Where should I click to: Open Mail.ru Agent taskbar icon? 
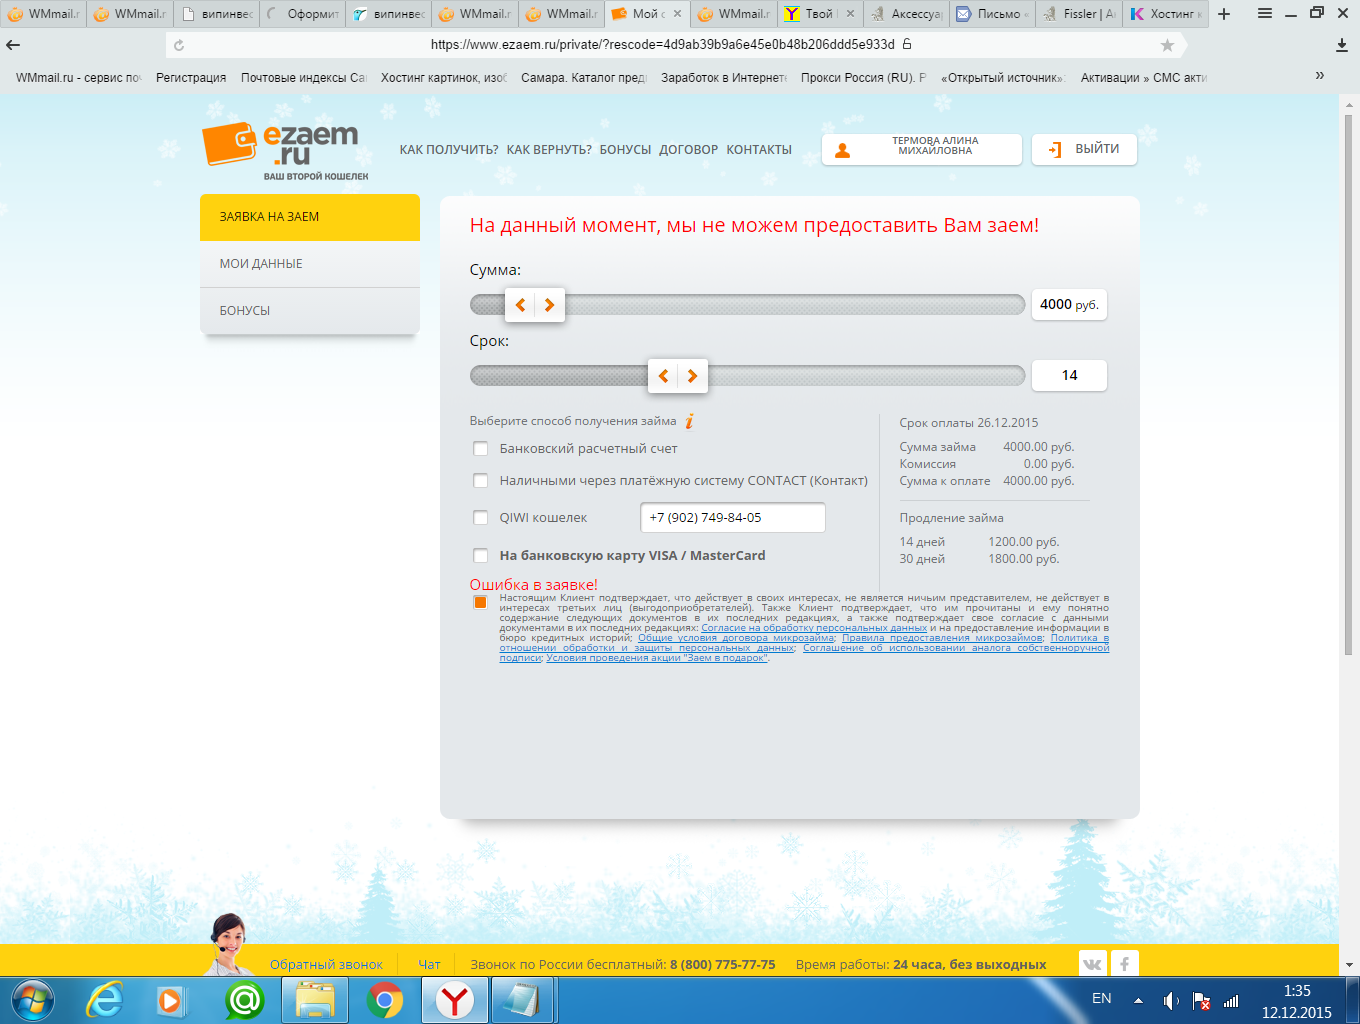244,1000
